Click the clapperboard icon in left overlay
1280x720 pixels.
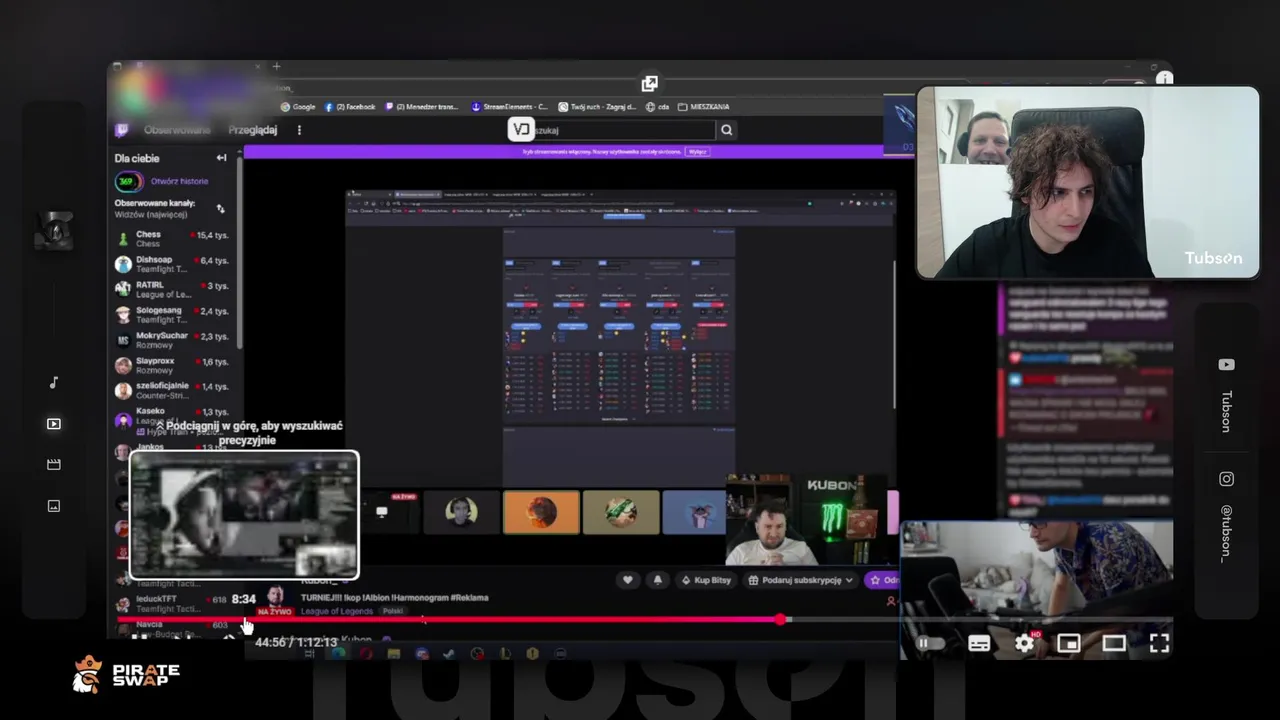click(x=54, y=465)
